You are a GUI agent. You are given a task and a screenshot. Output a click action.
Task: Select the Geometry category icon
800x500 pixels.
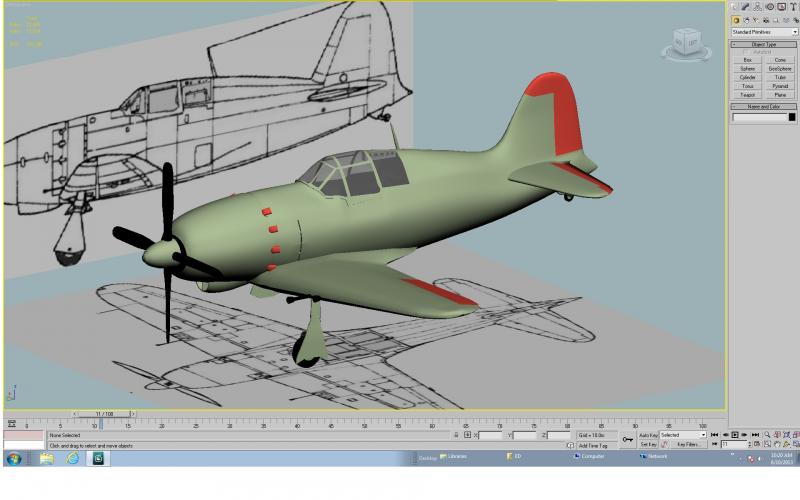(736, 20)
